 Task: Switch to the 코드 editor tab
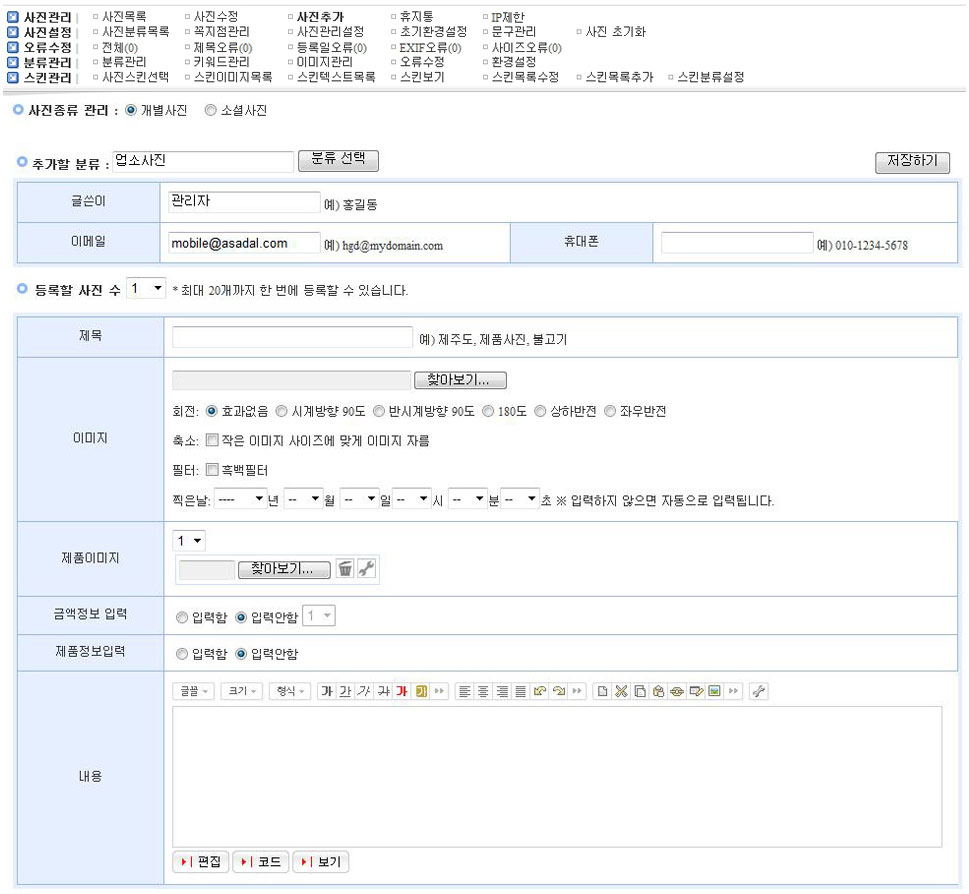[x=261, y=862]
